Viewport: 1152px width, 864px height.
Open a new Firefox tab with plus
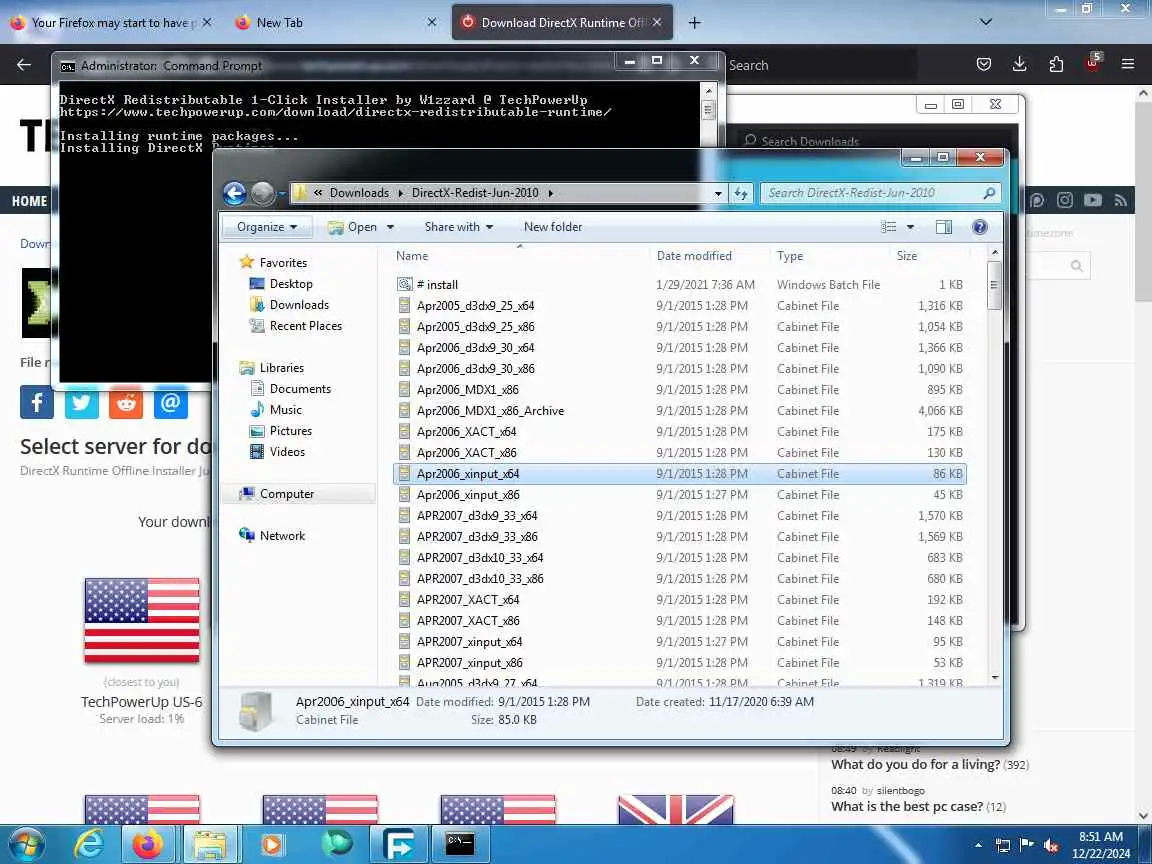pyautogui.click(x=694, y=23)
